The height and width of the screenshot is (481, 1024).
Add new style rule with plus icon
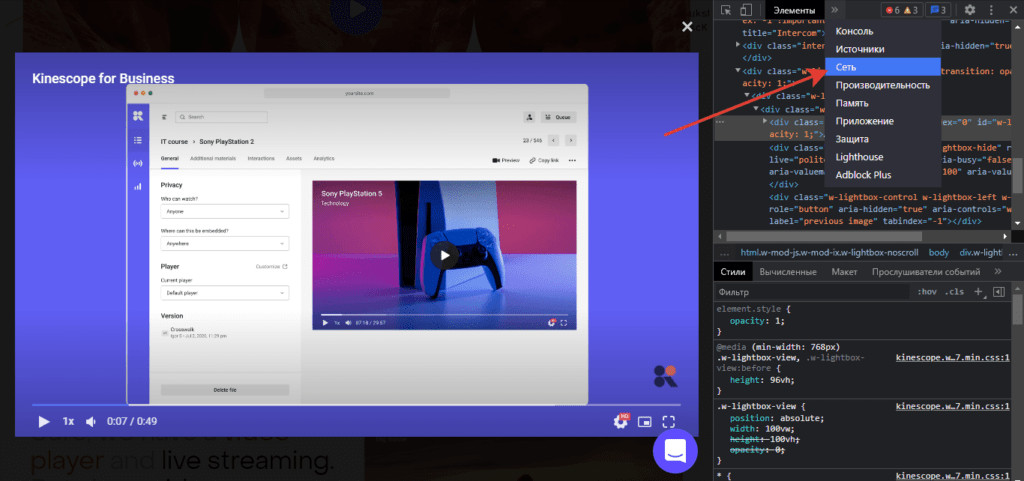(979, 292)
